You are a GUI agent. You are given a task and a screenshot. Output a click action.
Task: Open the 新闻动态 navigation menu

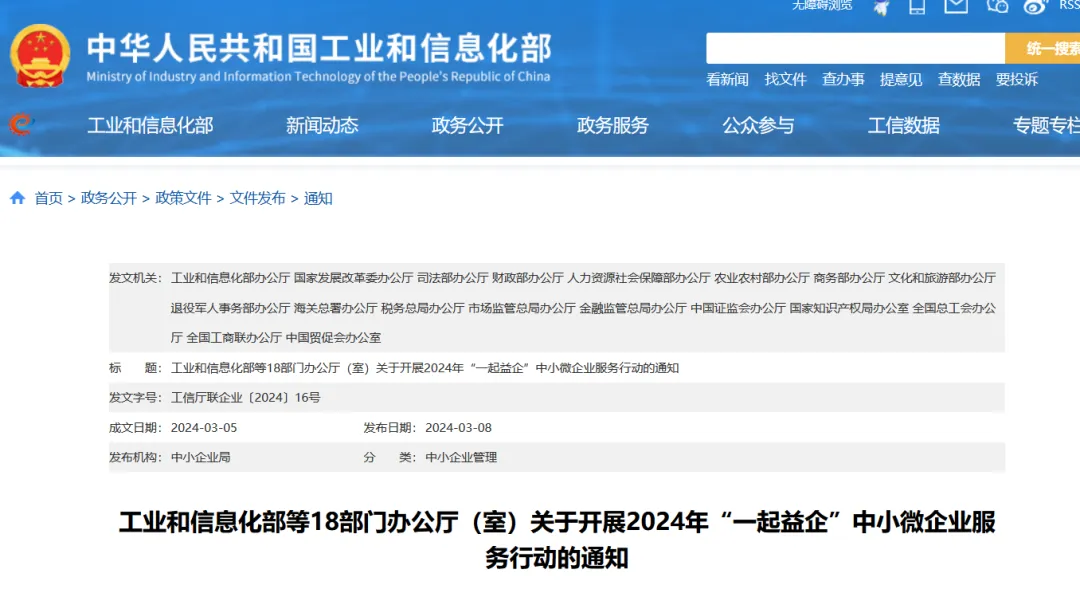tap(322, 125)
